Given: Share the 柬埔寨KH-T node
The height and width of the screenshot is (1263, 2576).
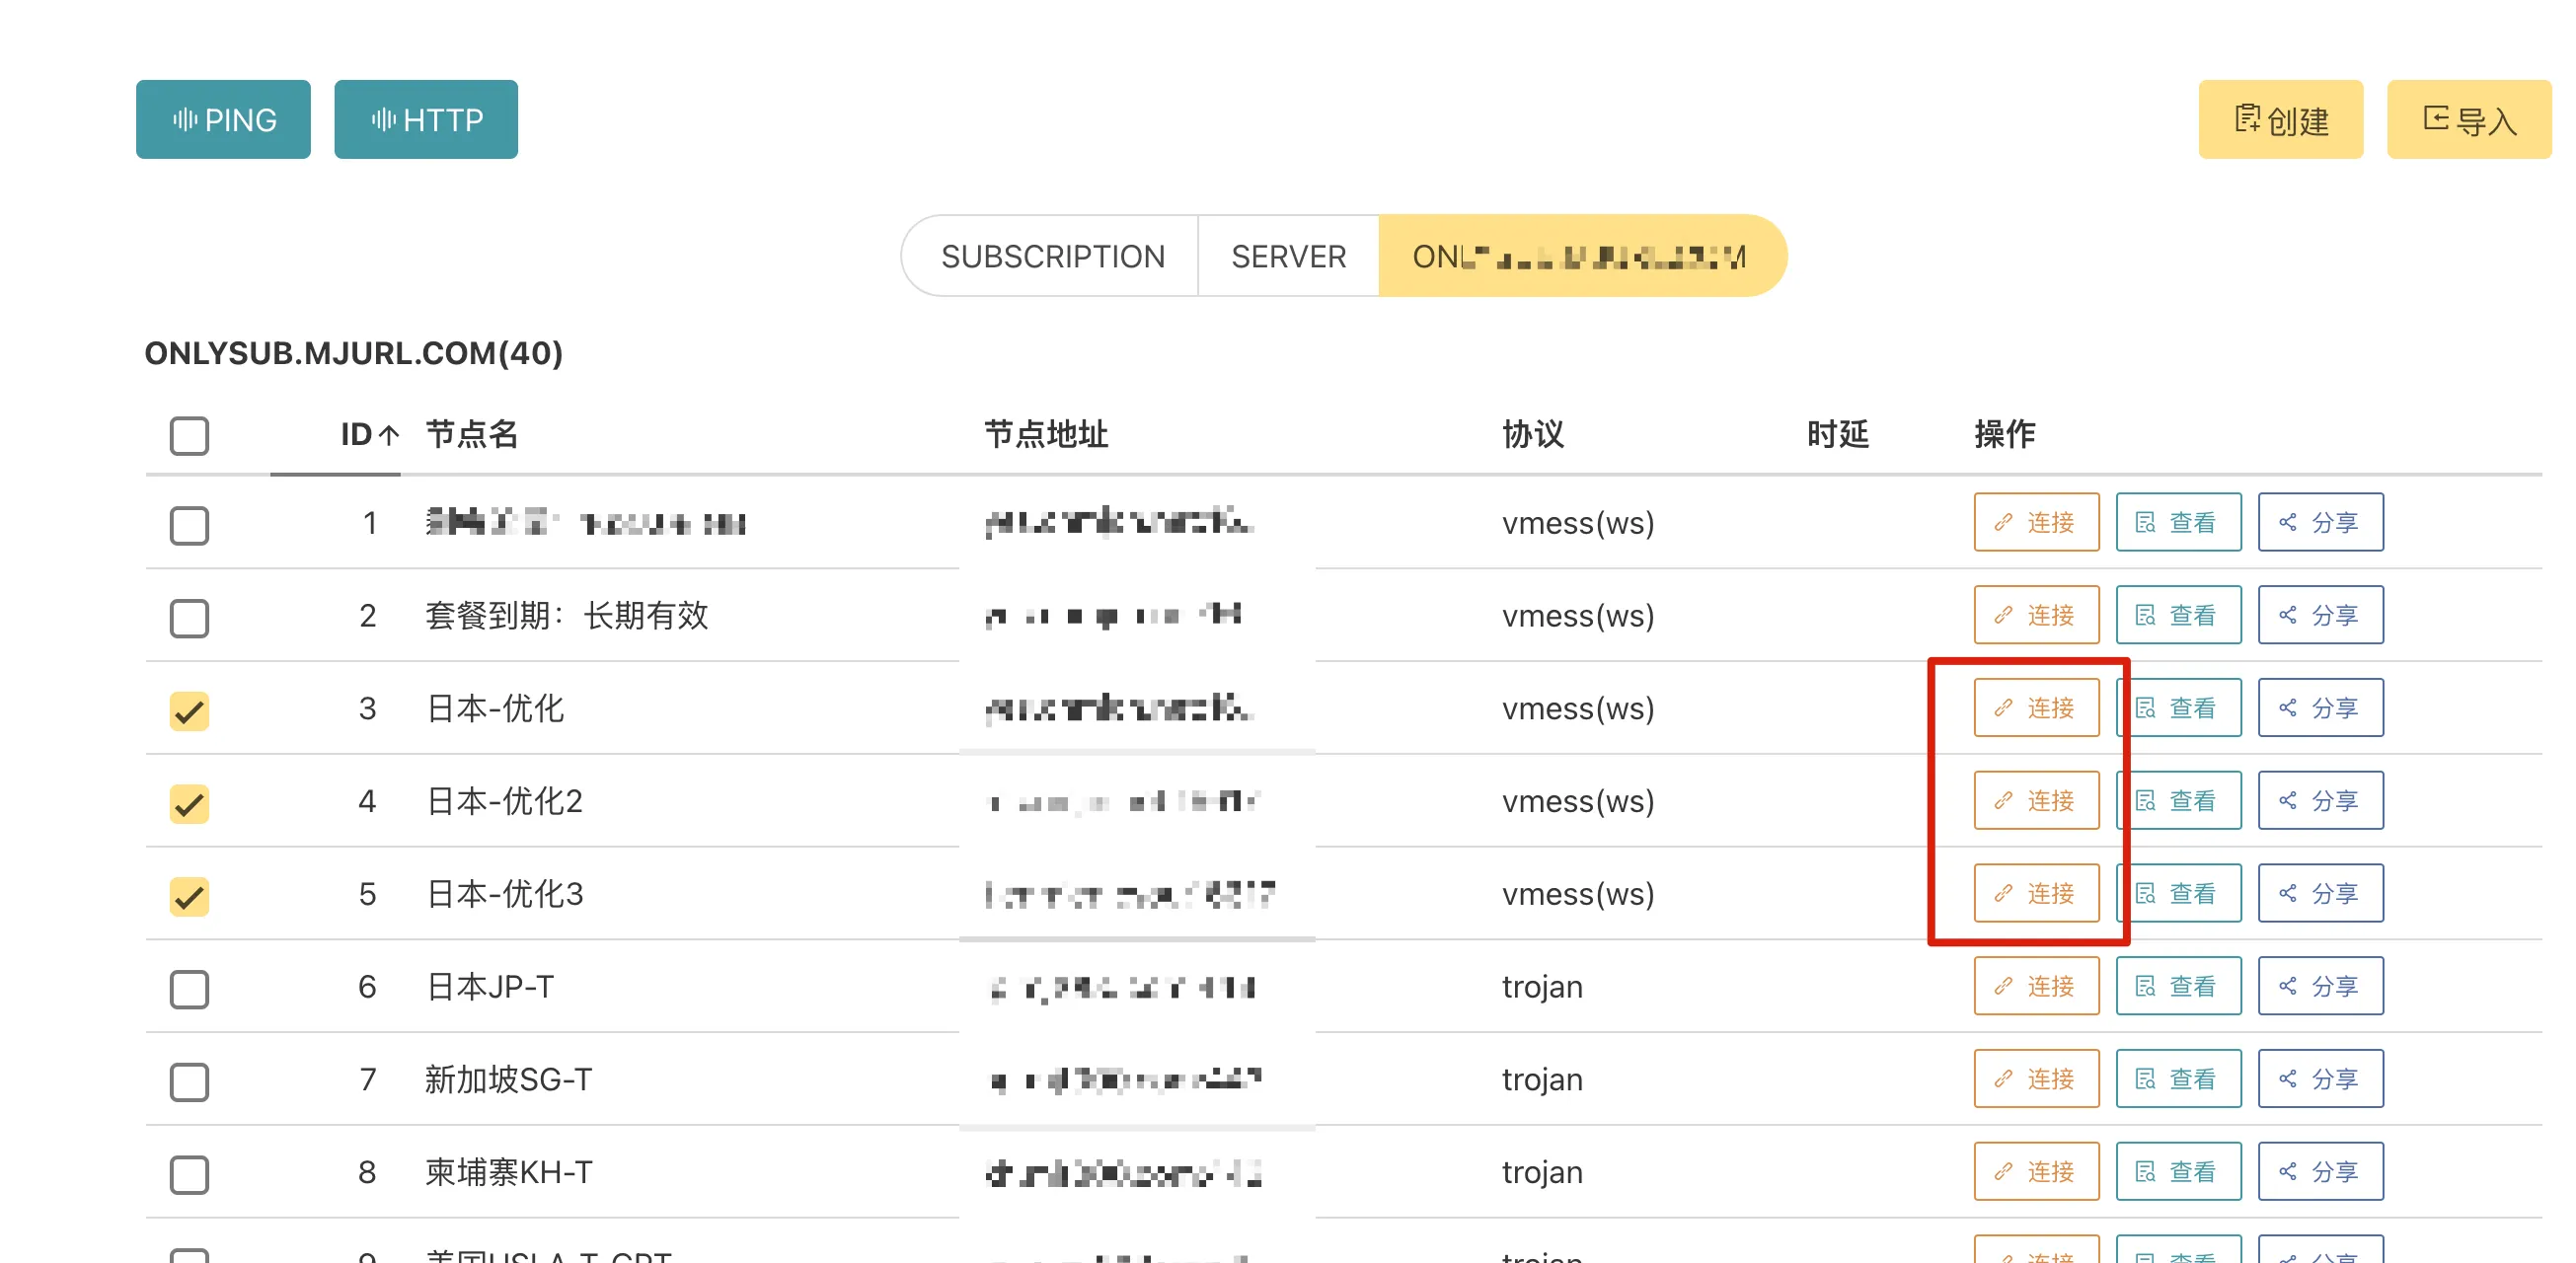Looking at the screenshot, I should pyautogui.click(x=2319, y=1172).
